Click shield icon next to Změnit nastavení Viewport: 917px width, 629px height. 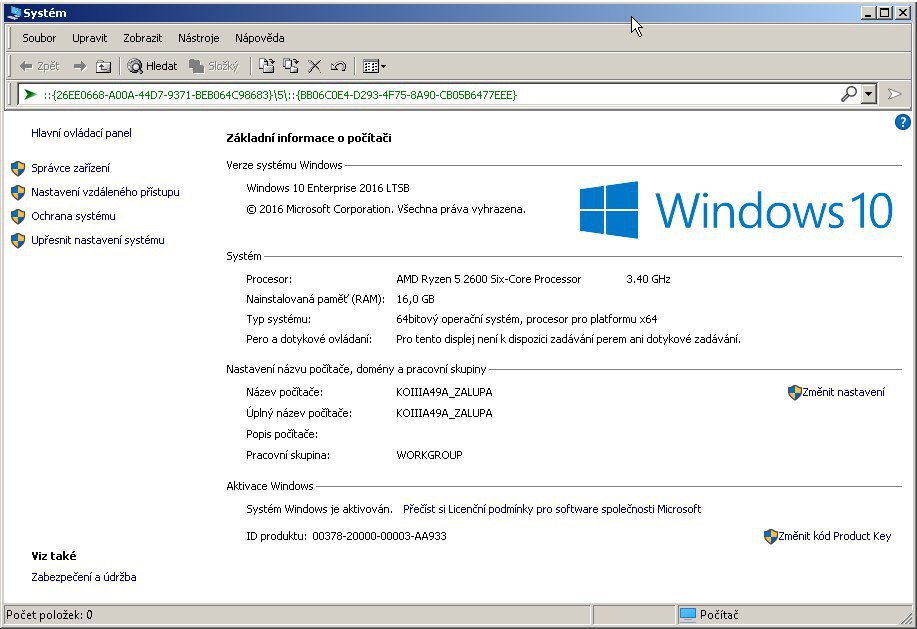click(x=794, y=392)
